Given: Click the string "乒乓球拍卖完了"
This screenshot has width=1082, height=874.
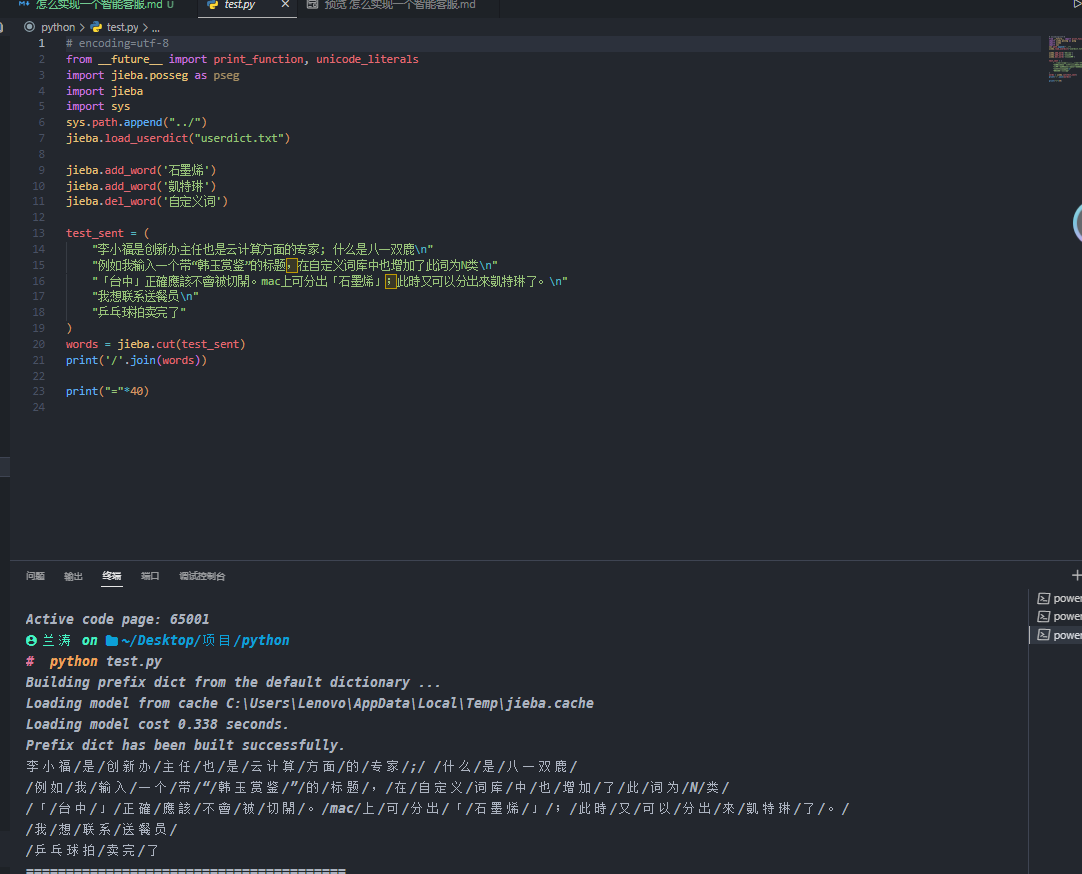Looking at the screenshot, I should click(139, 312).
